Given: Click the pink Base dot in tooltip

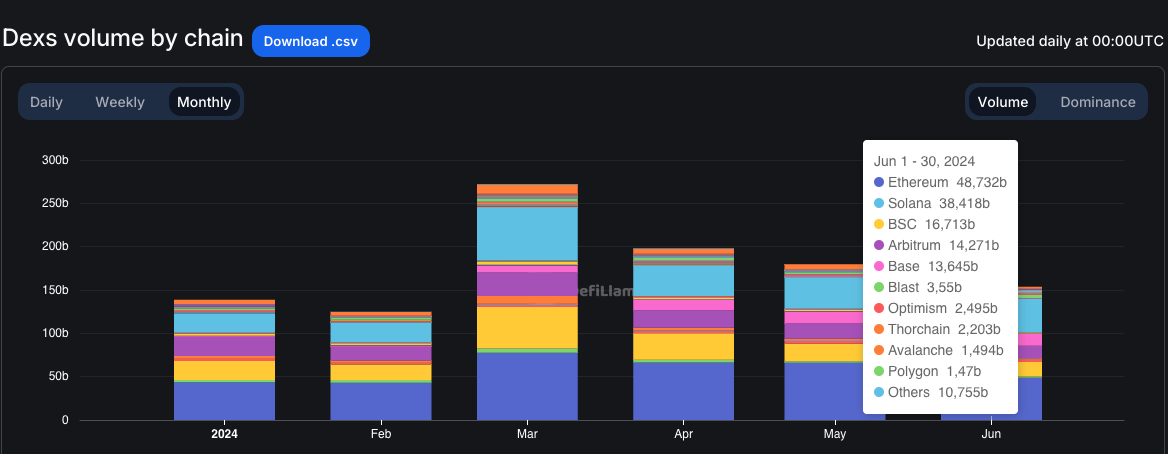Looking at the screenshot, I should click(879, 266).
